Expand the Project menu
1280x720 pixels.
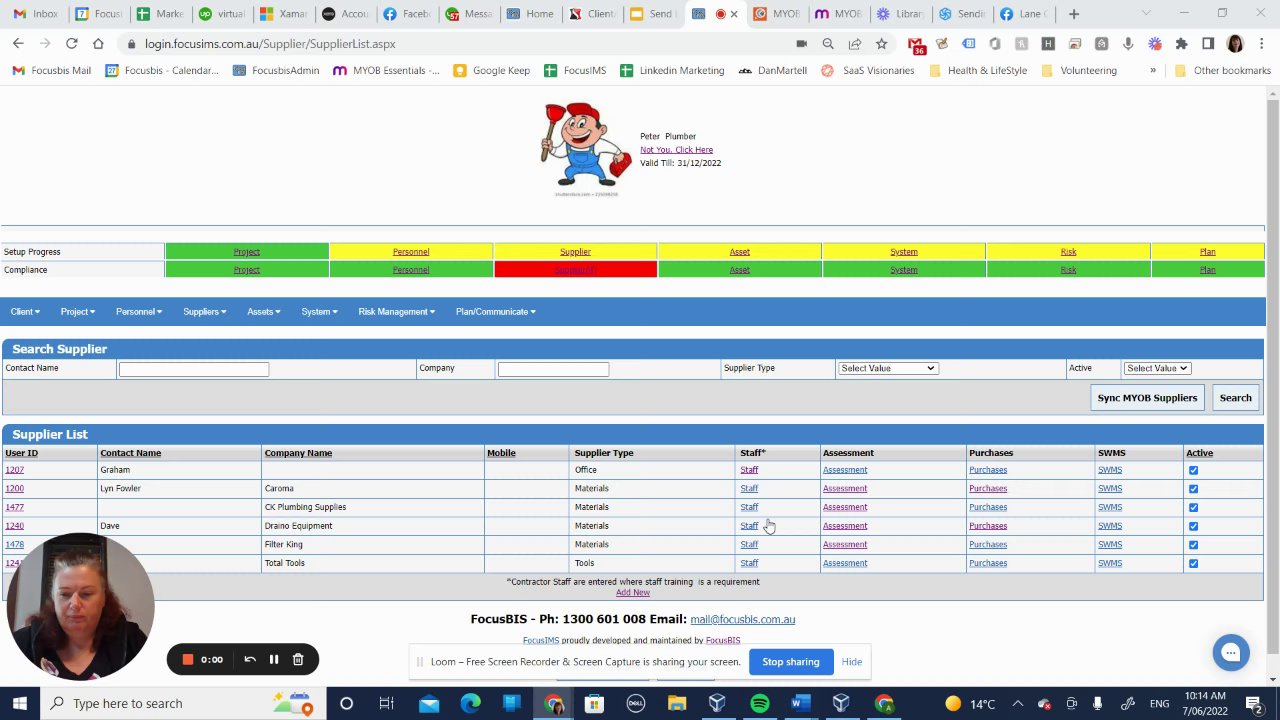[77, 312]
